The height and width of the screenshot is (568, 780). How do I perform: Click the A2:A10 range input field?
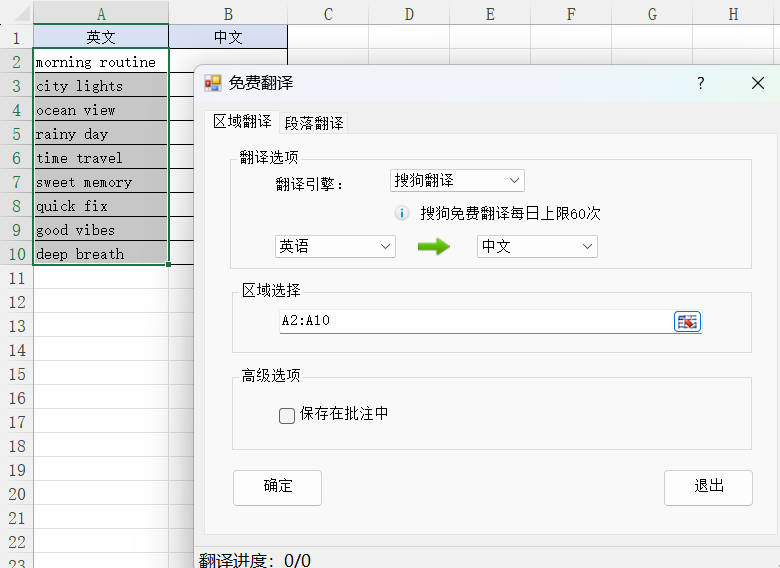475,321
